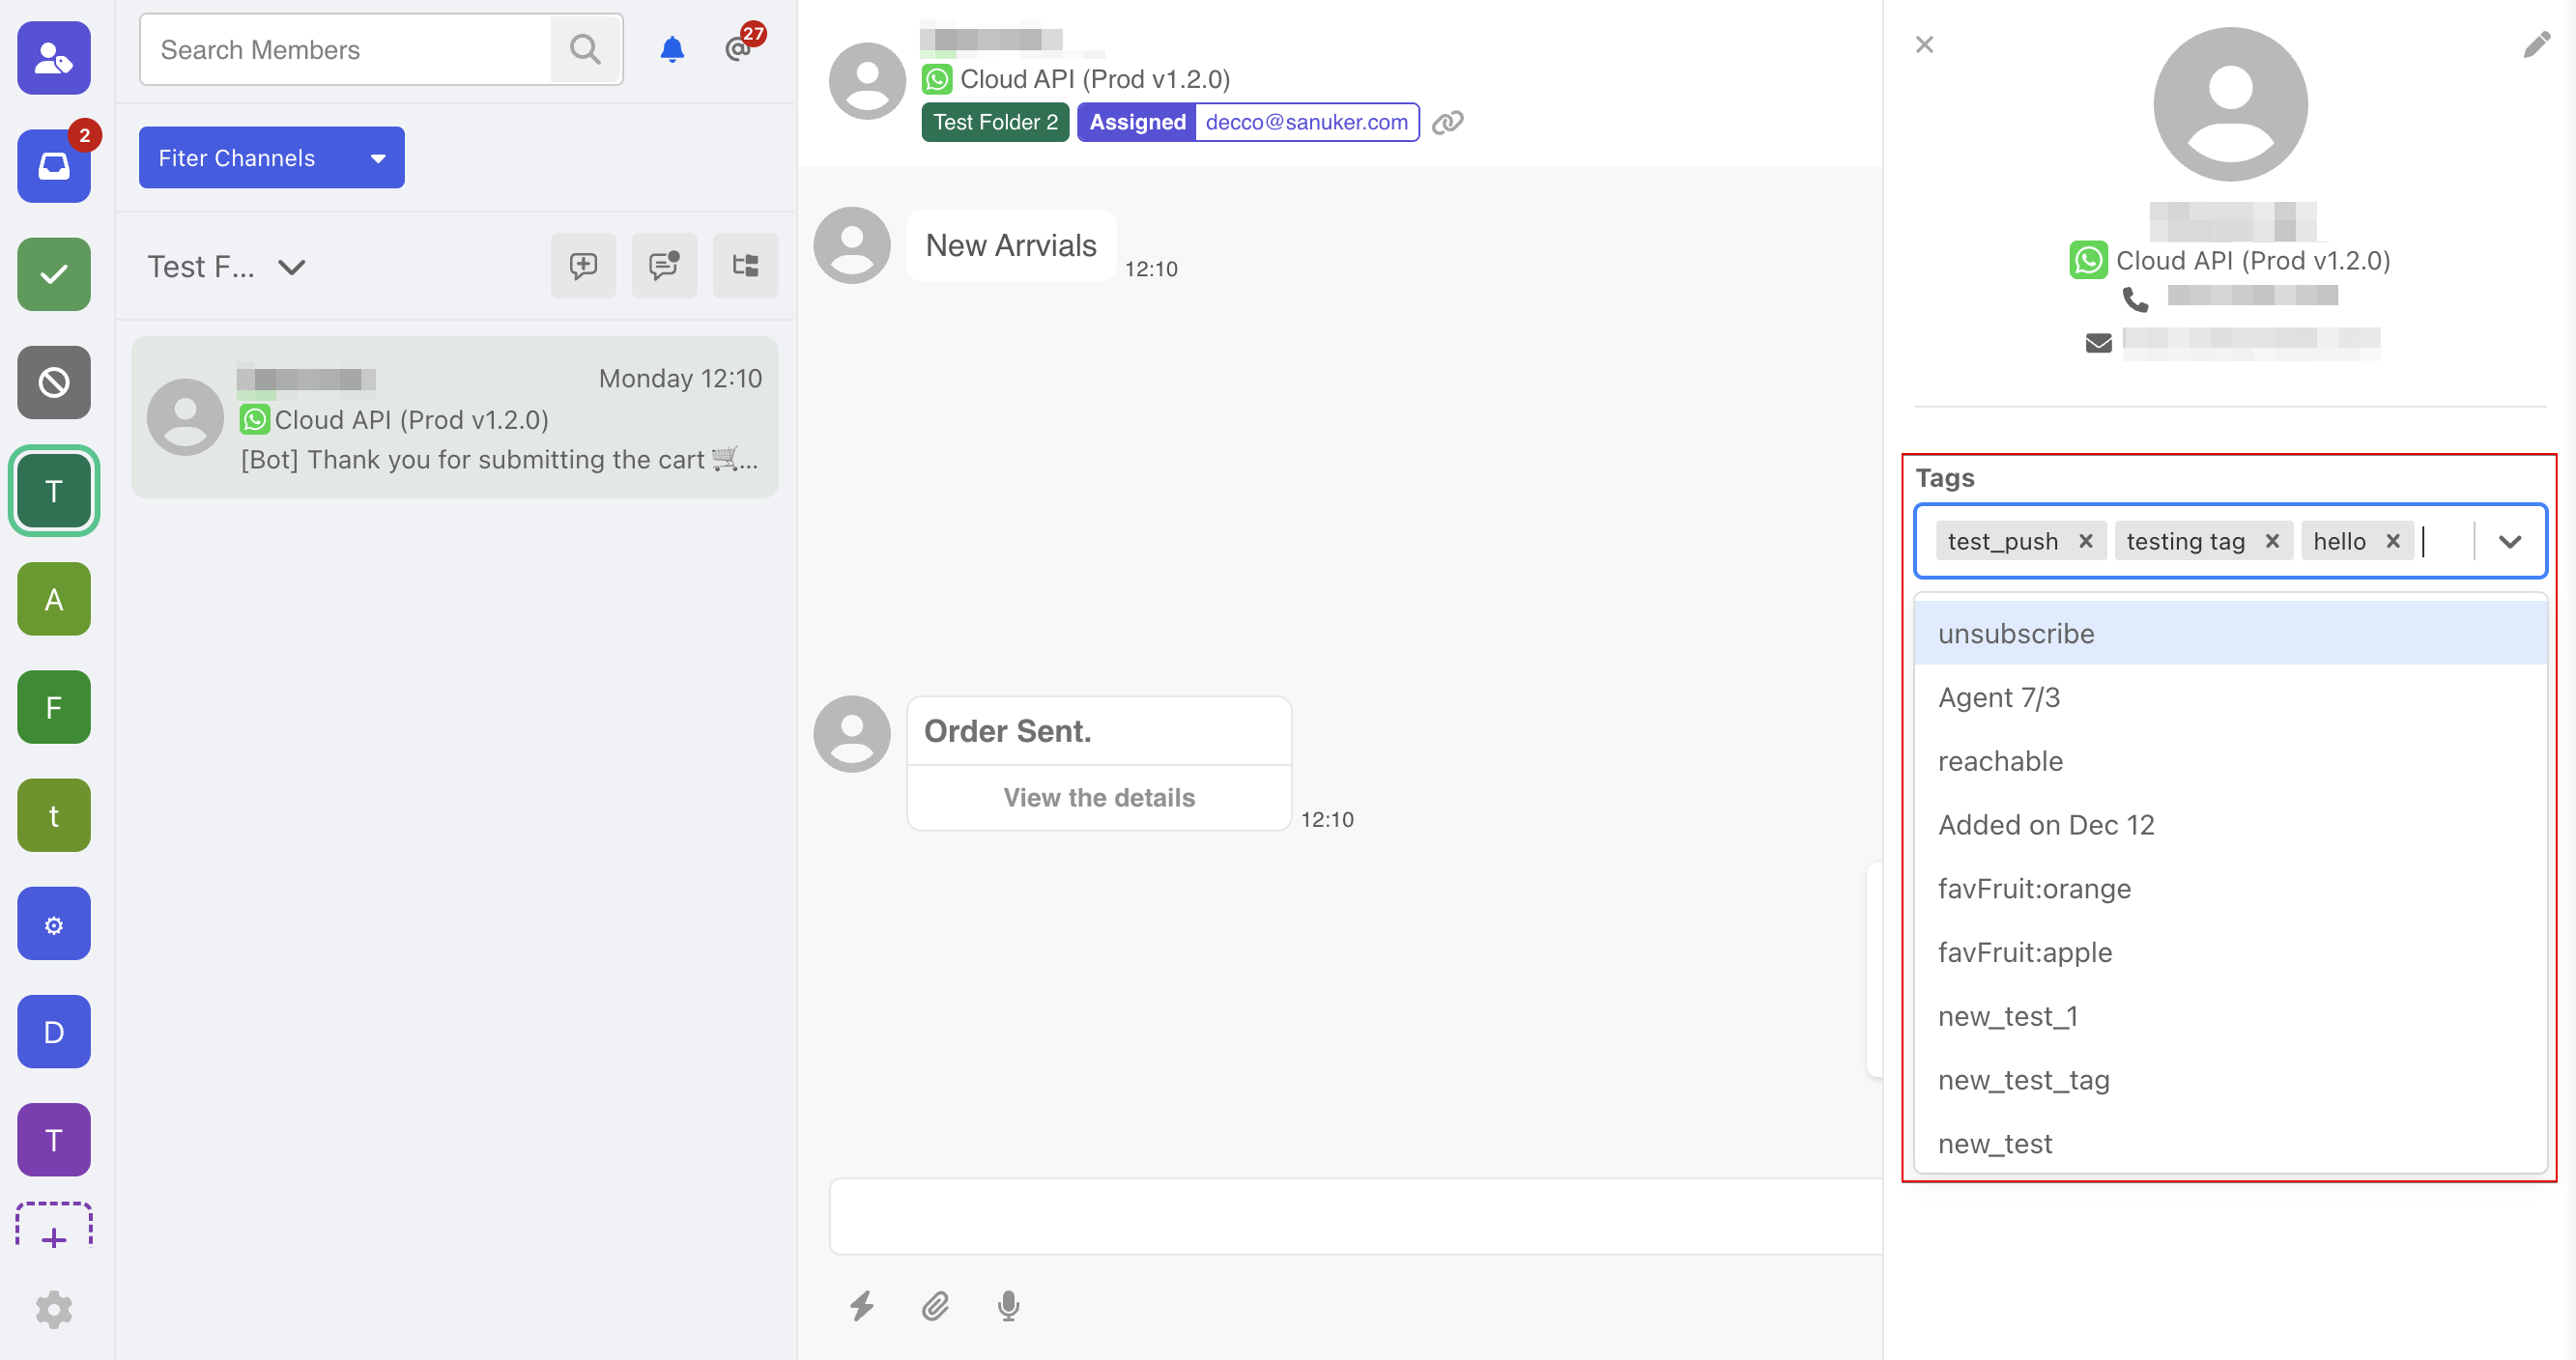
Task: Collapse the Tags dropdown chevron
Action: tap(2508, 541)
